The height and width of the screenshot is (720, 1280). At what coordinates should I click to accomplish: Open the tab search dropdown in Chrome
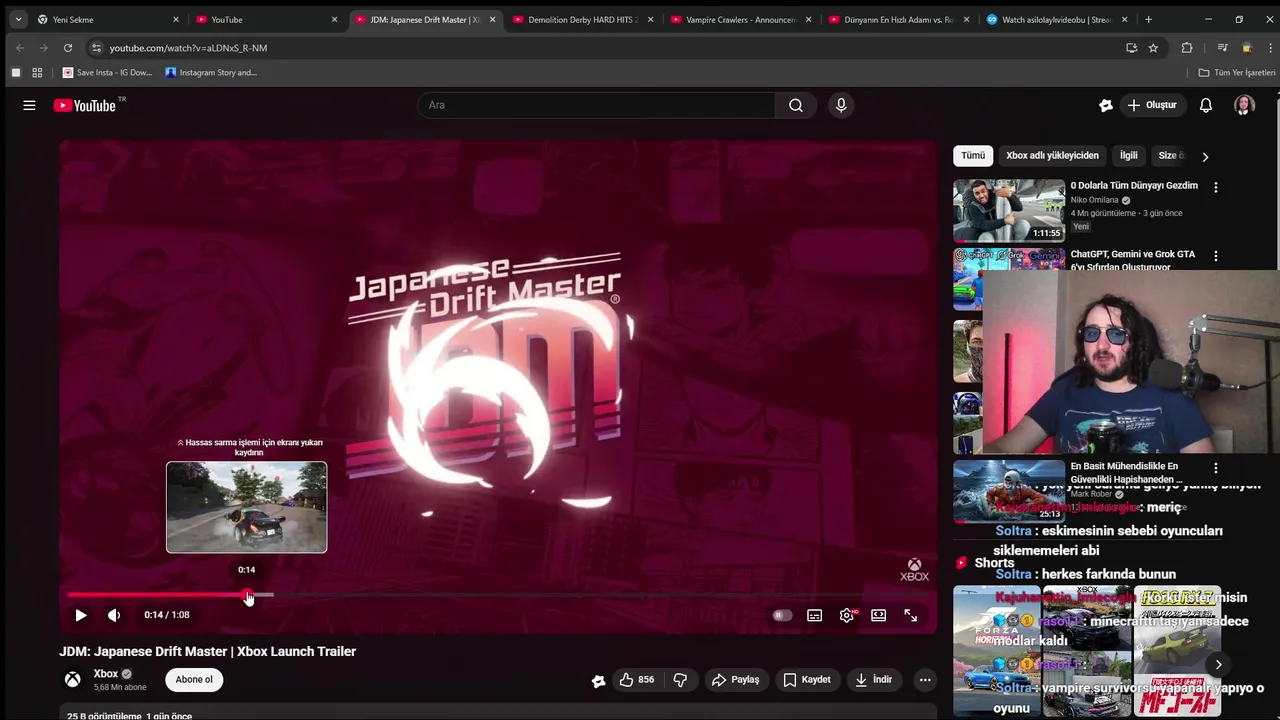click(x=18, y=19)
